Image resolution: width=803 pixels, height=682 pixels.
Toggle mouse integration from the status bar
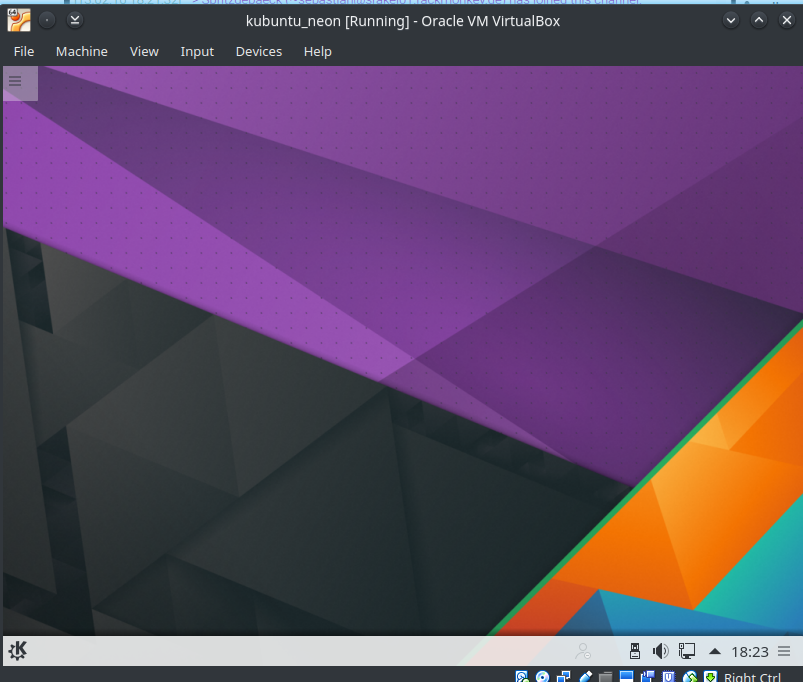(x=688, y=676)
